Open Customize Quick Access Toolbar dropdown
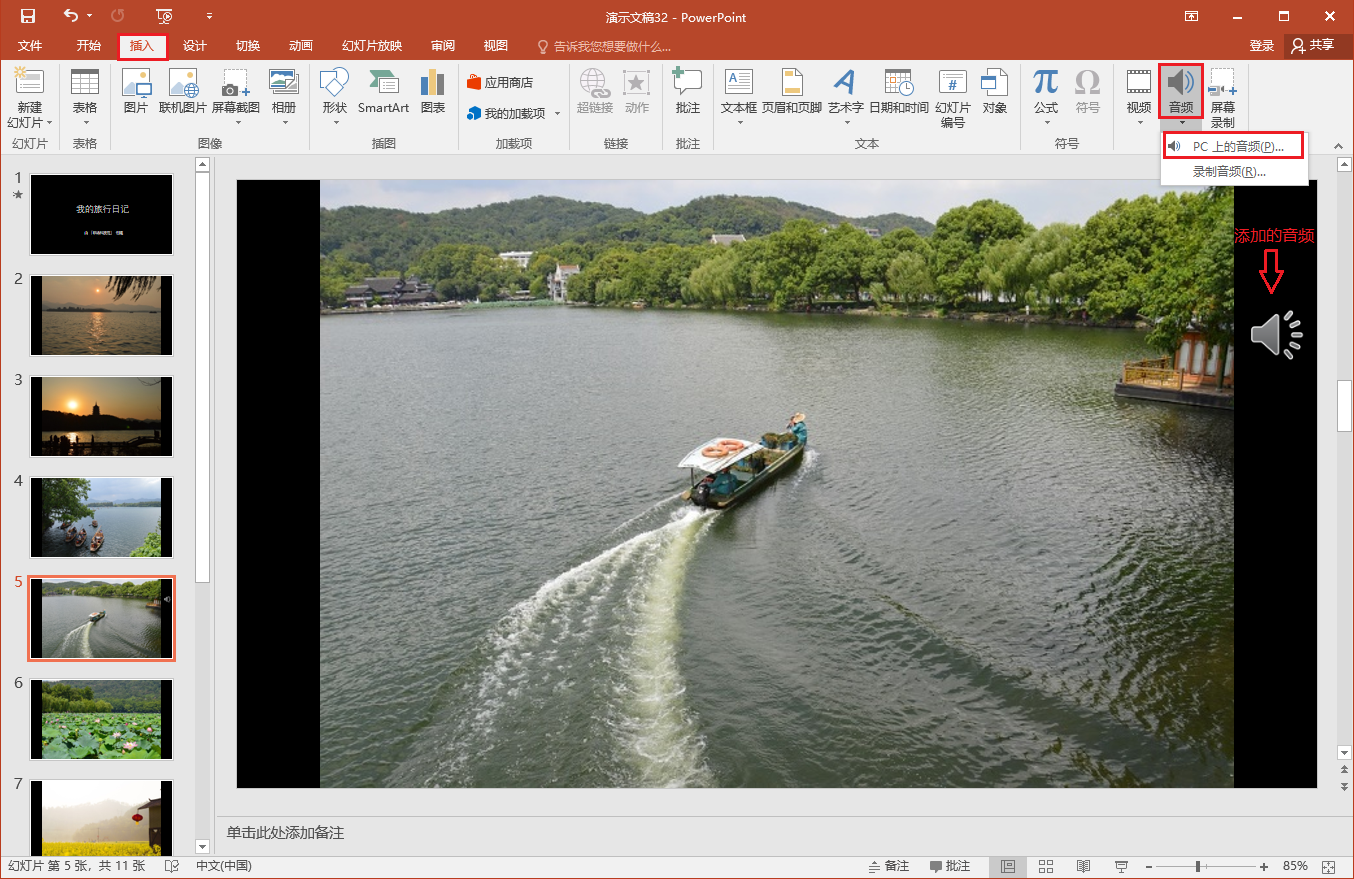The width and height of the screenshot is (1354, 879). [x=209, y=16]
